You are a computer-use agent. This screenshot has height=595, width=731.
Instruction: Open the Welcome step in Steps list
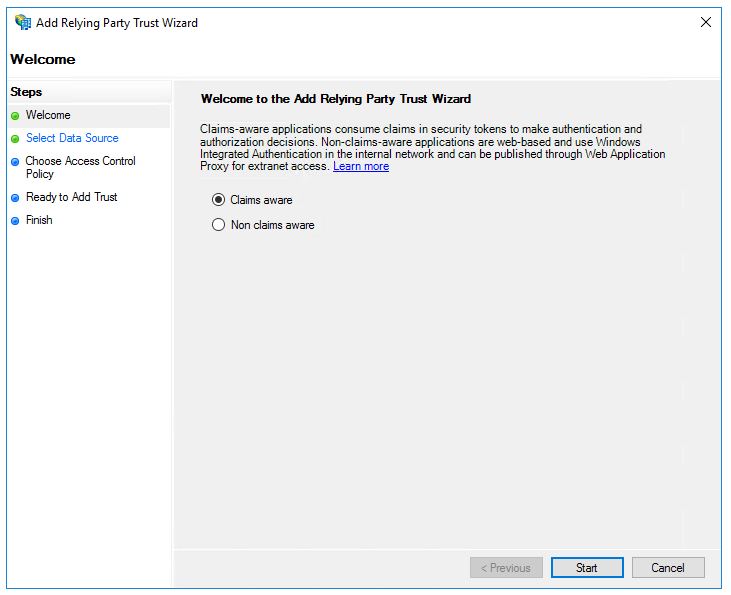pyautogui.click(x=48, y=115)
